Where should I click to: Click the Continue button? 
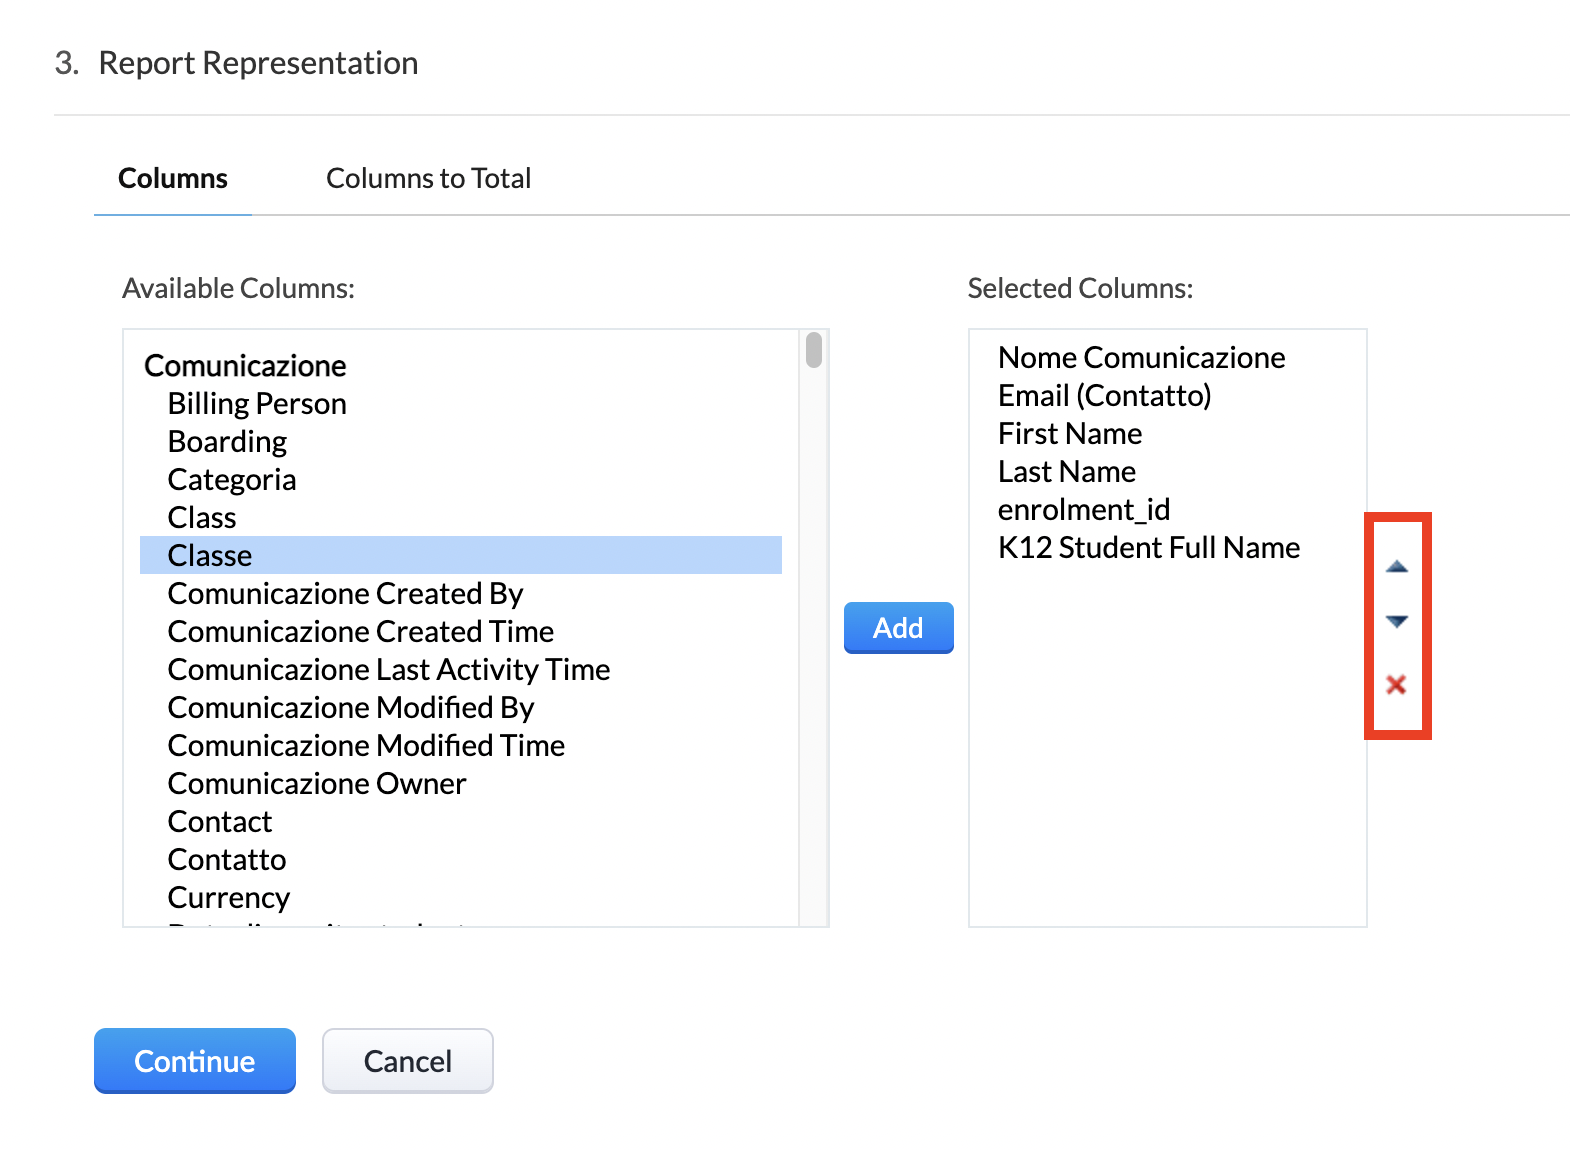click(x=195, y=1061)
